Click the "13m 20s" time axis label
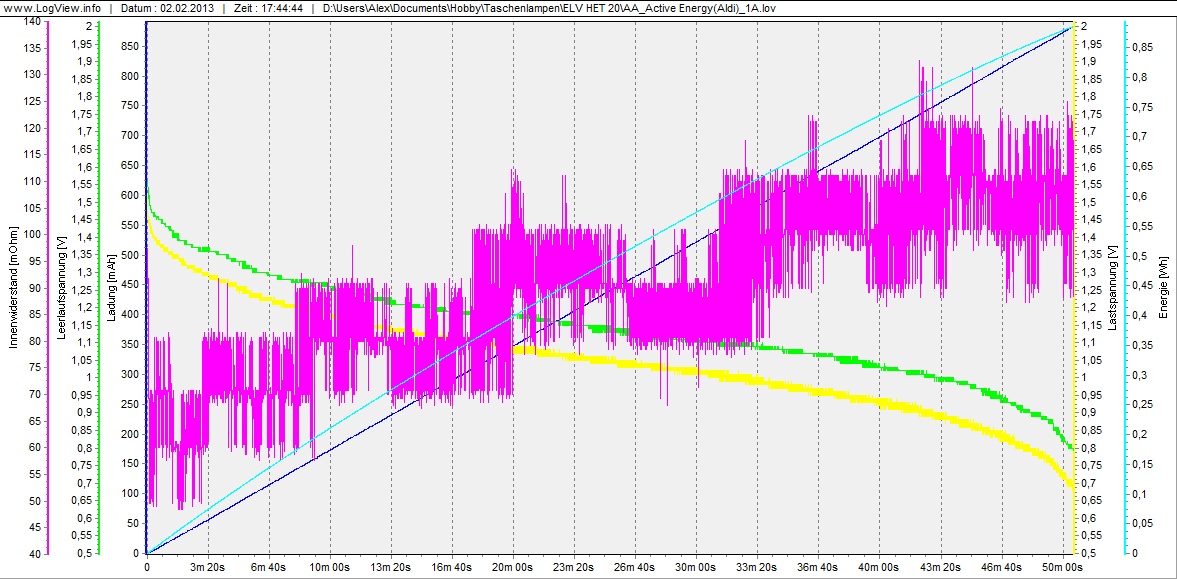Screen dimensions: 1177x579 point(391,566)
